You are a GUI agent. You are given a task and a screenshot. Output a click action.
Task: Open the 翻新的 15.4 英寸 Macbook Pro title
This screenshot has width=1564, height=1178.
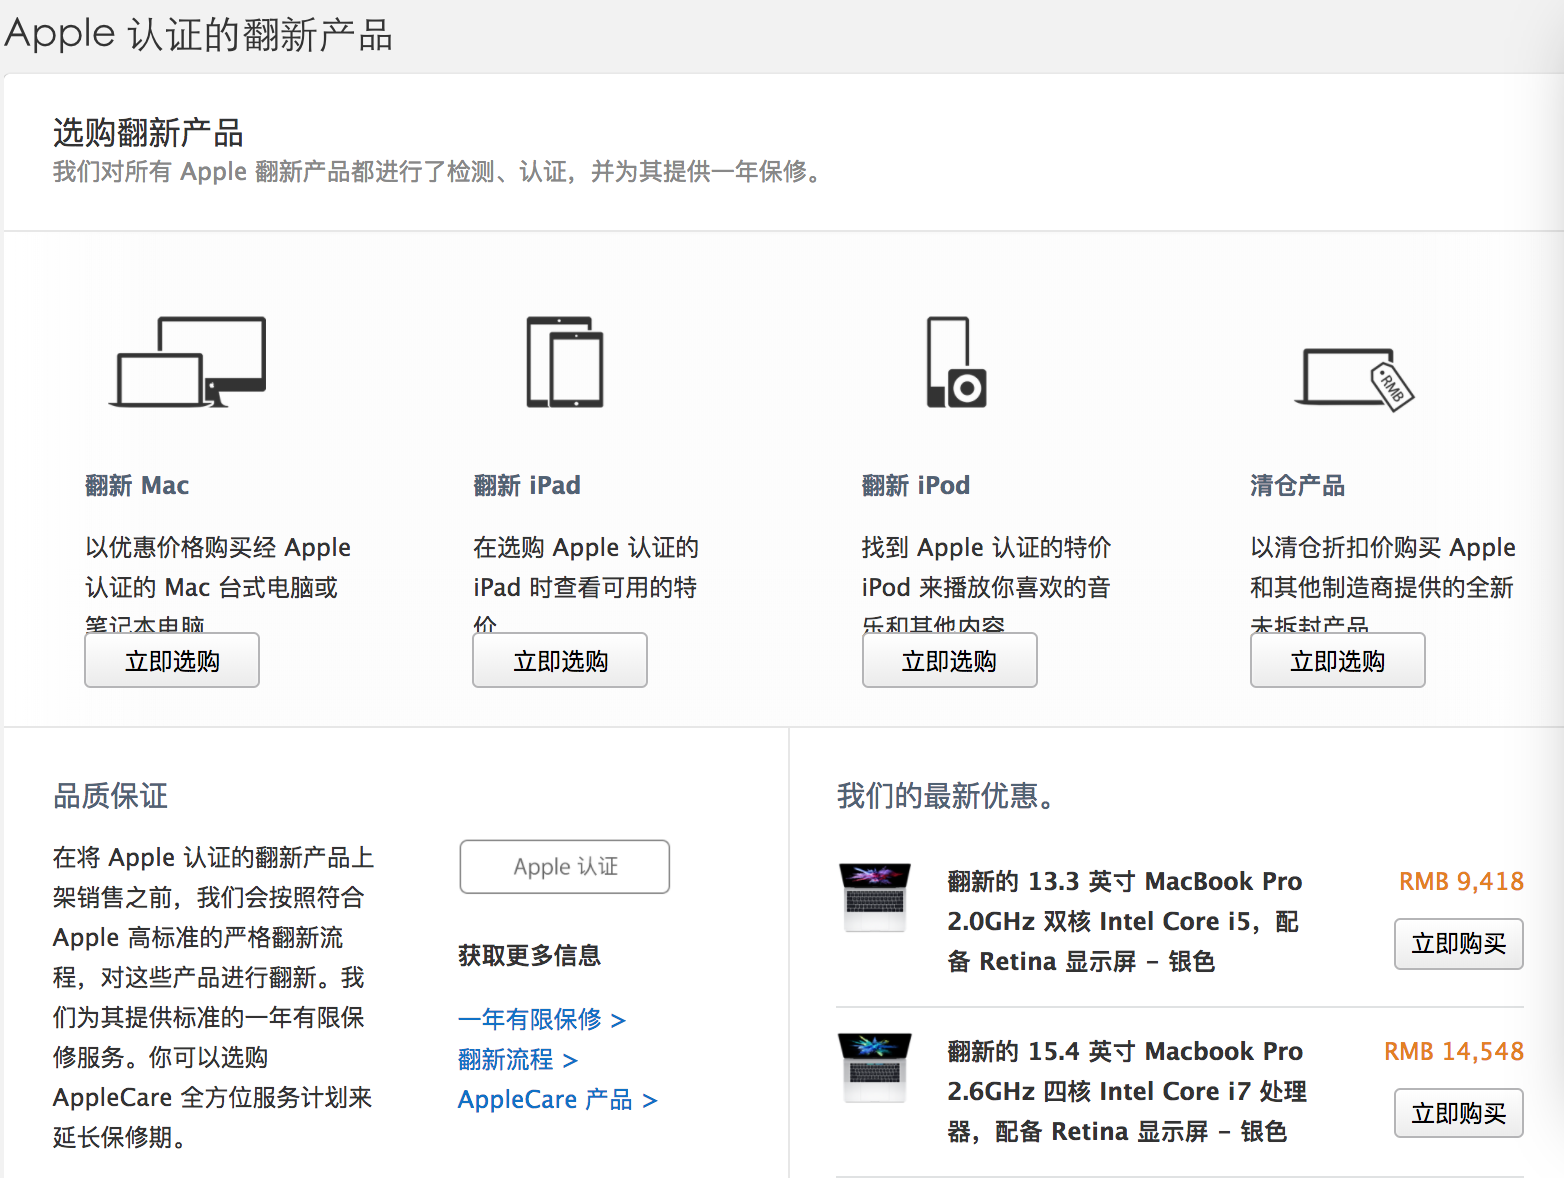(1127, 1091)
